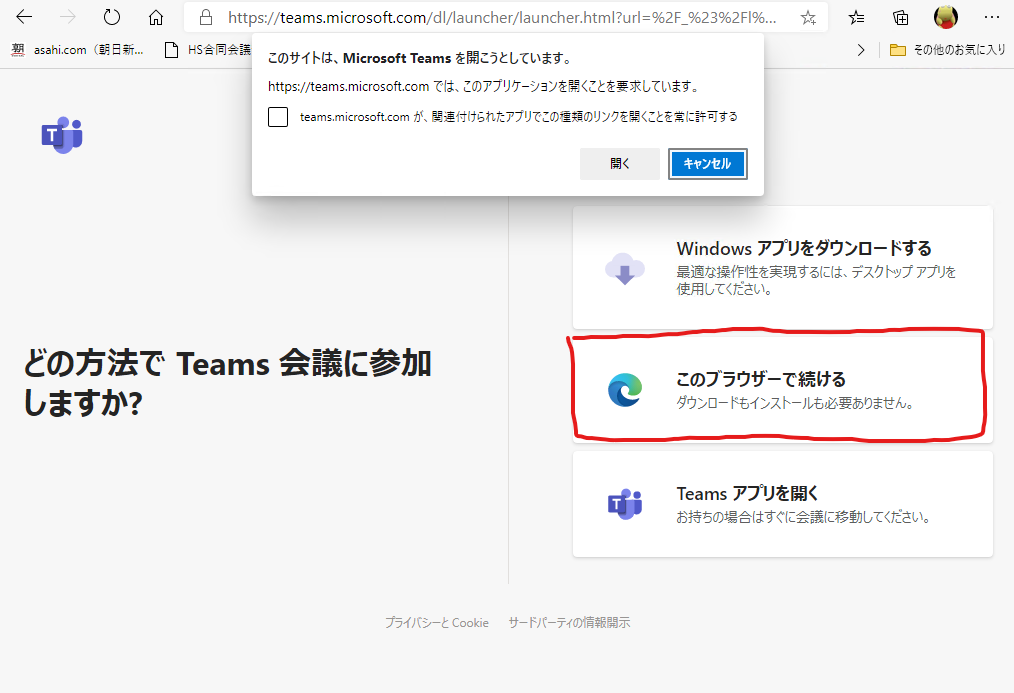Image resolution: width=1014 pixels, height=693 pixels.
Task: Click the Teams app icon in the bottom card
Action: click(x=624, y=504)
